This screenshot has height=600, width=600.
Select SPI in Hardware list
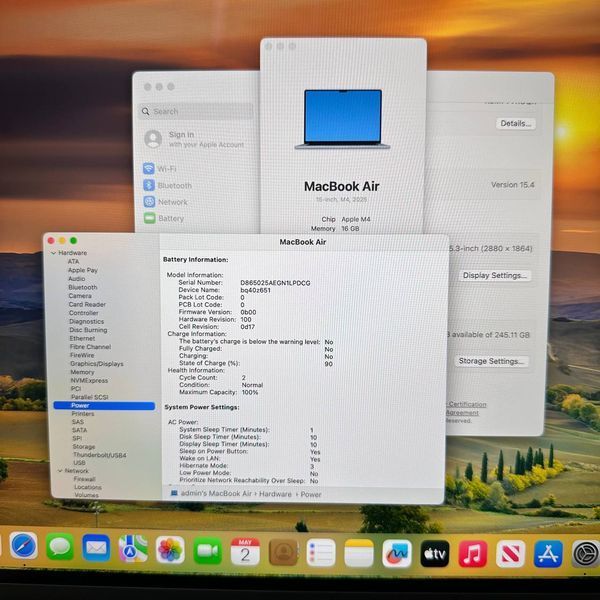click(x=77, y=438)
